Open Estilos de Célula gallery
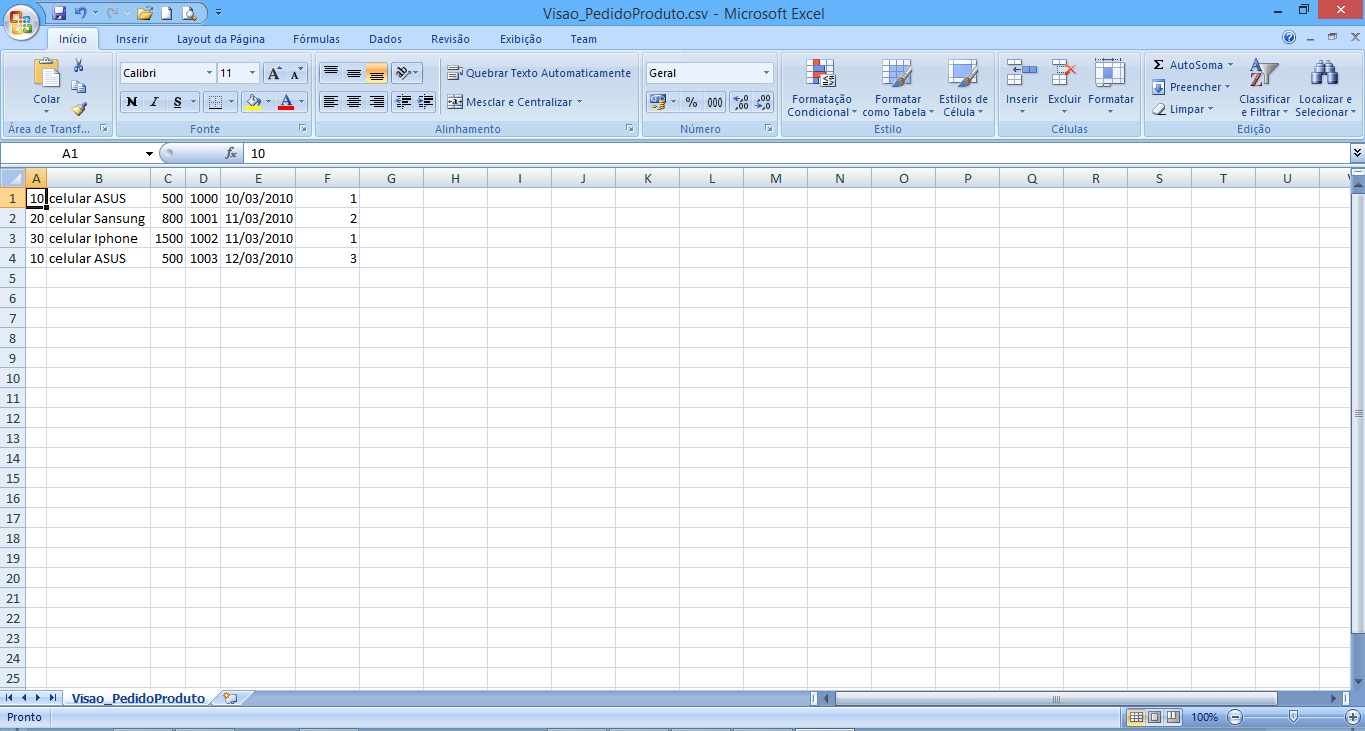This screenshot has width=1365, height=731. point(963,88)
